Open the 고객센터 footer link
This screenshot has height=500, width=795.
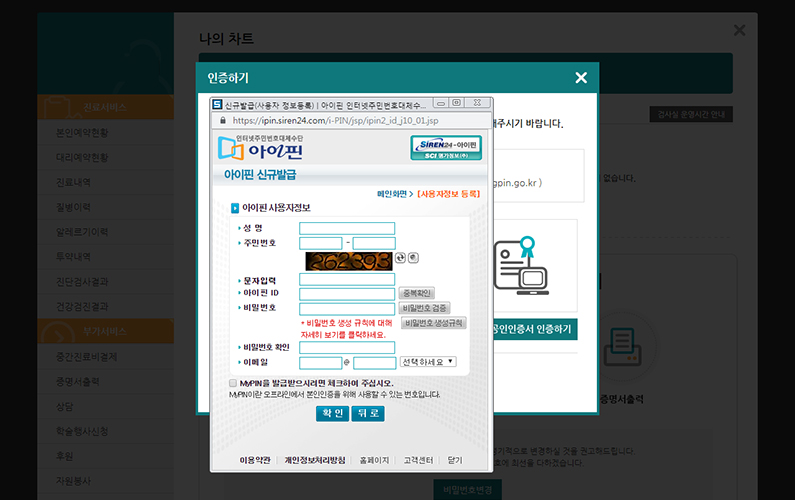click(418, 460)
